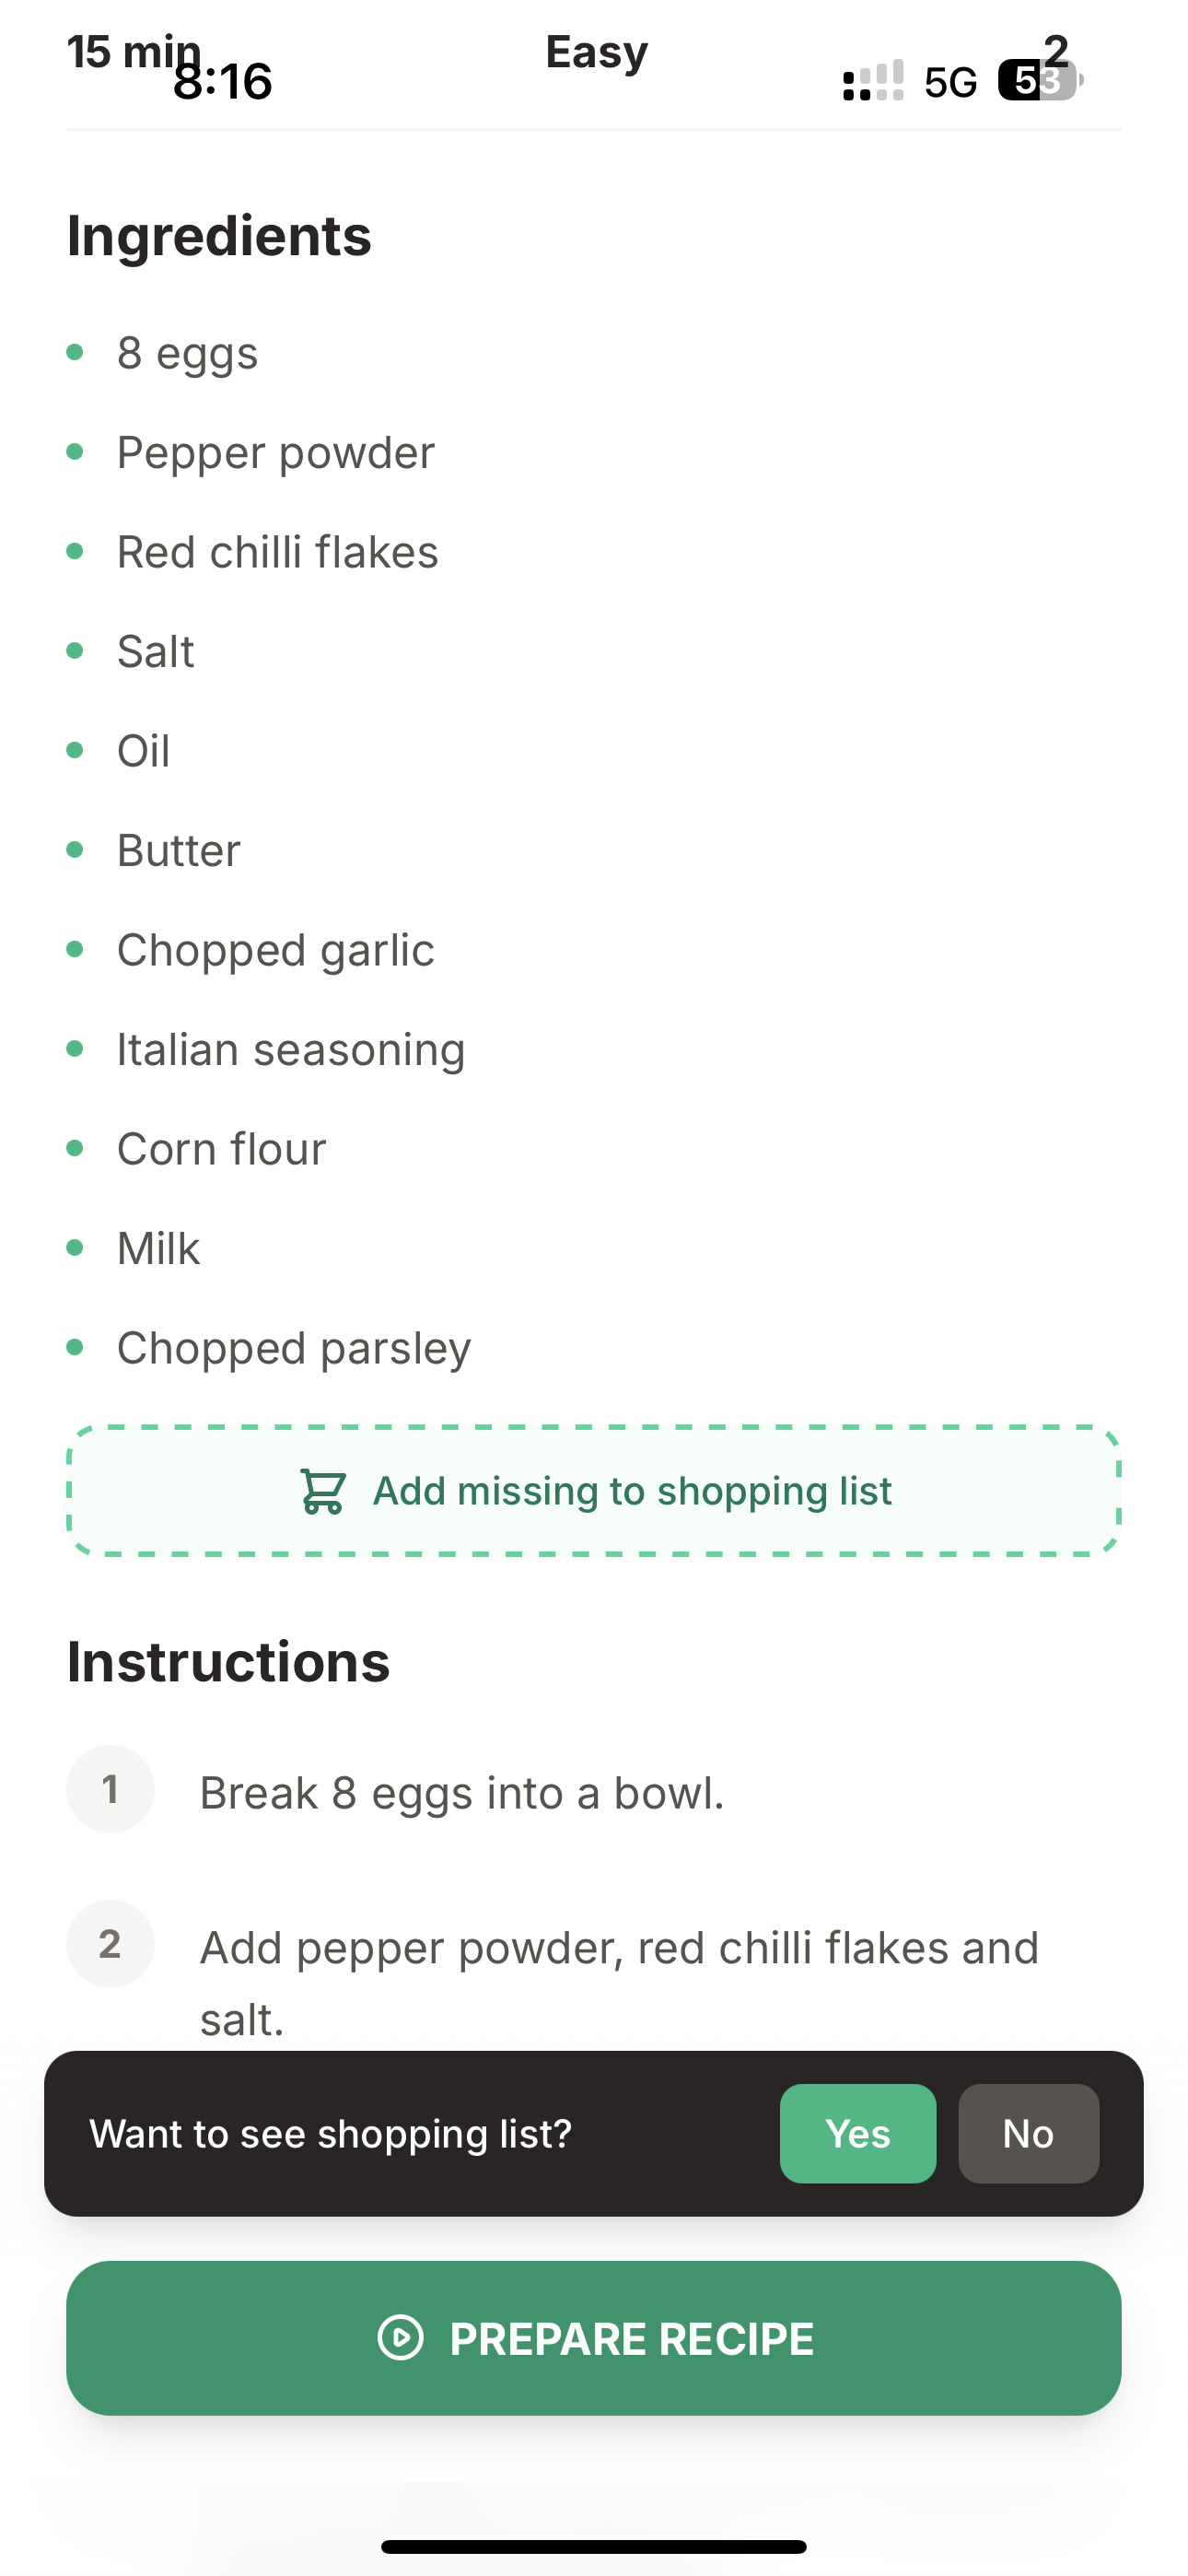This screenshot has width=1188, height=2576.
Task: Tap the "Corn flour" ingredient
Action: pos(221,1149)
